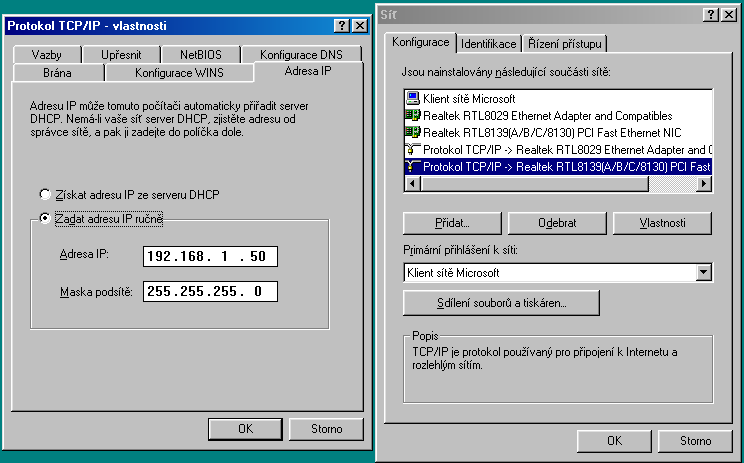
Task: Click the TCP/IP RTL8029 protocol icon
Action: point(413,149)
